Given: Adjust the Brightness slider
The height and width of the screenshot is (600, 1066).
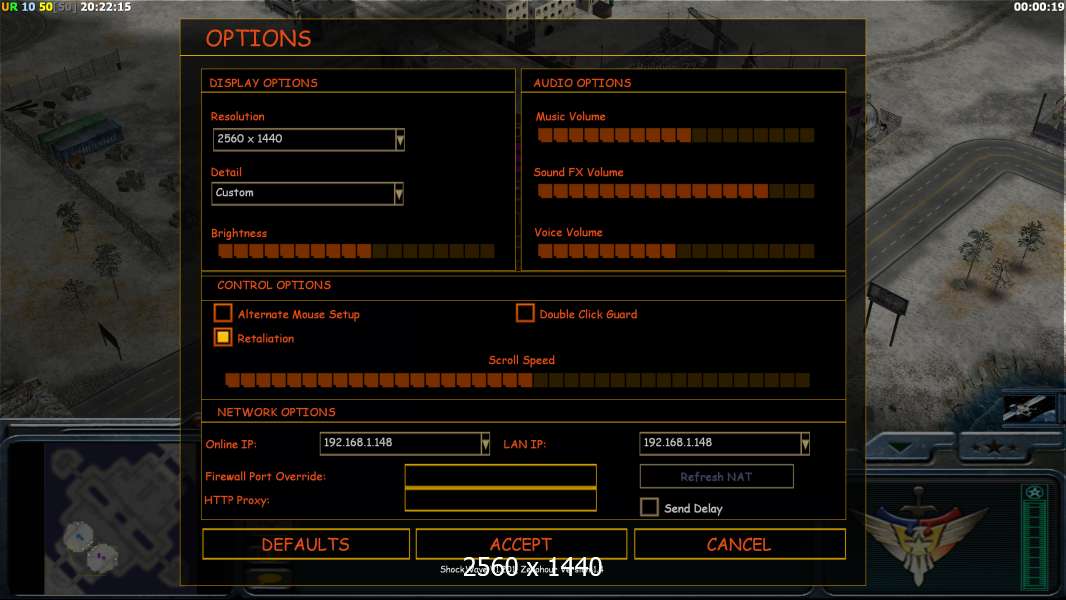Looking at the screenshot, I should tap(356, 251).
